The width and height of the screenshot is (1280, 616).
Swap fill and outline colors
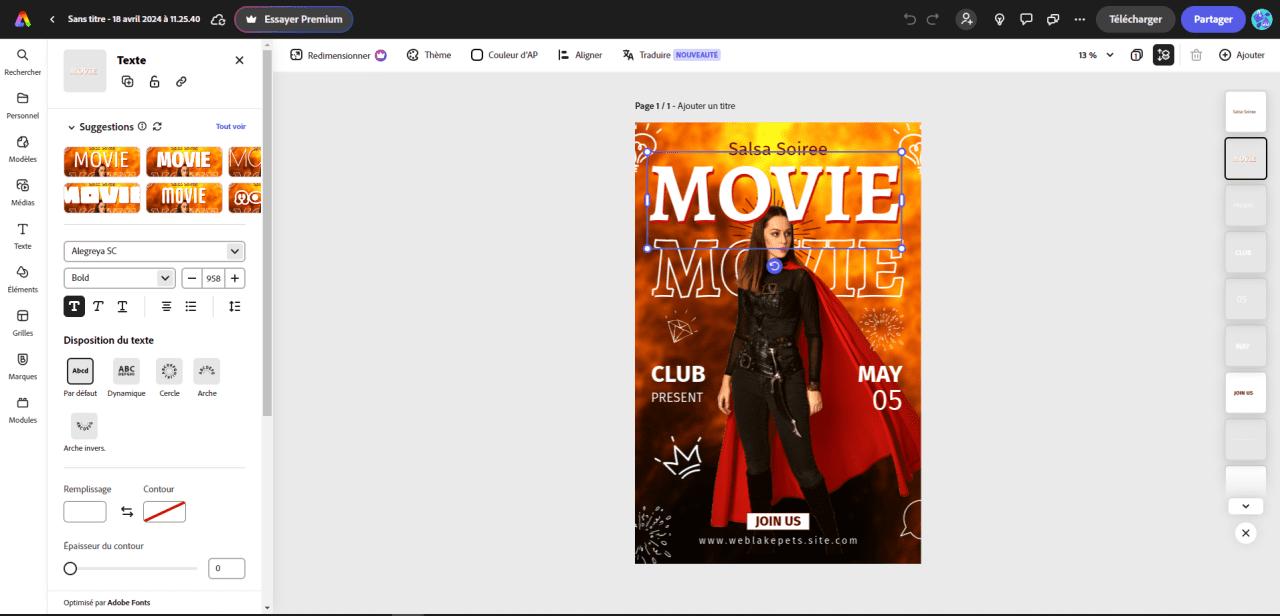click(x=127, y=511)
